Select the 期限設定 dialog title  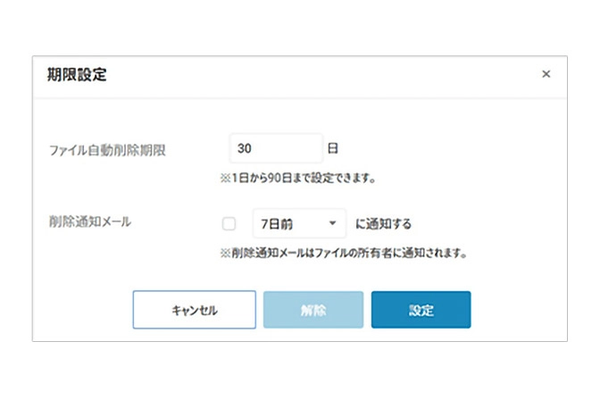(x=77, y=75)
